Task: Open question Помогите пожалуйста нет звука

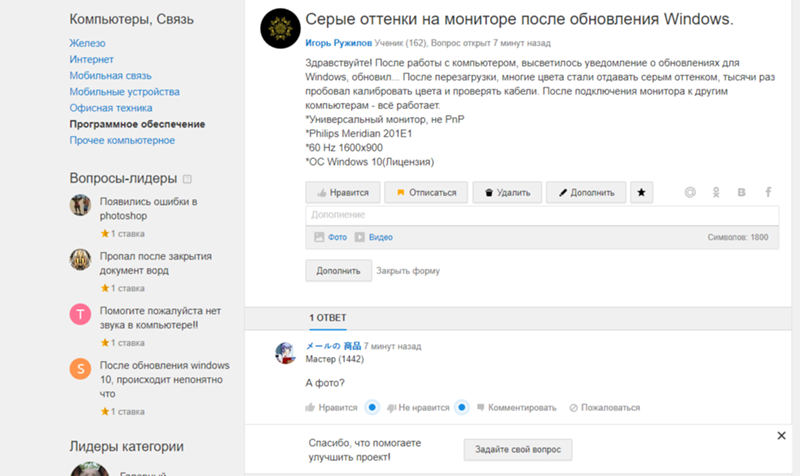Action: click(x=160, y=318)
